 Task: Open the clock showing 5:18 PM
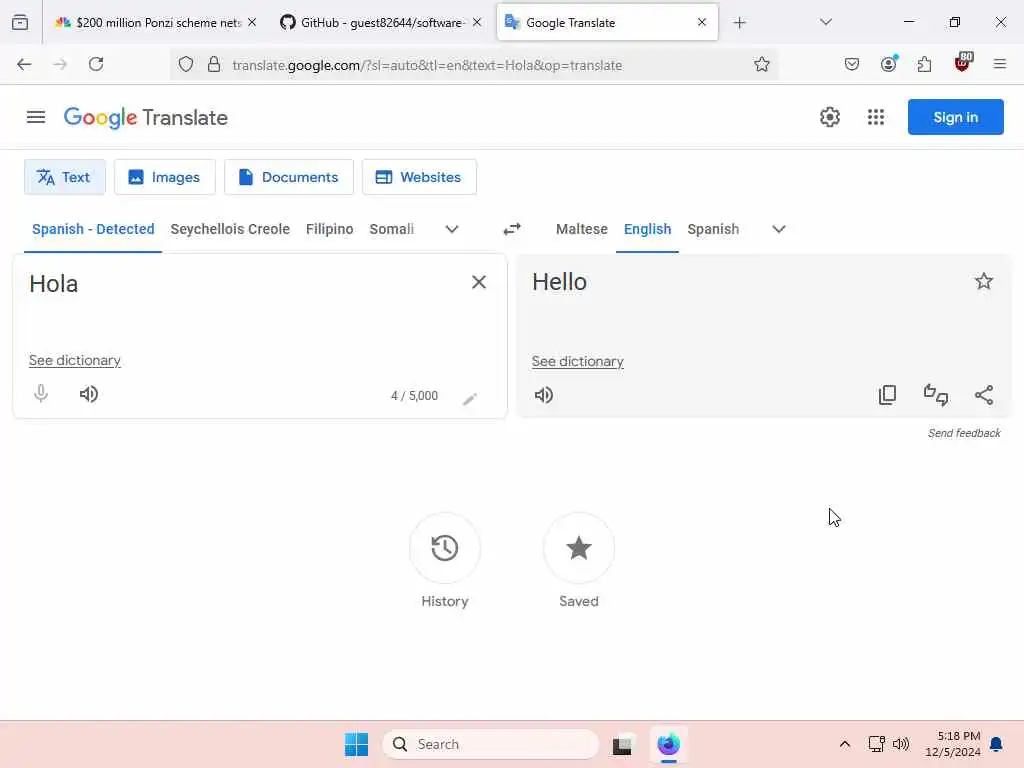point(953,744)
